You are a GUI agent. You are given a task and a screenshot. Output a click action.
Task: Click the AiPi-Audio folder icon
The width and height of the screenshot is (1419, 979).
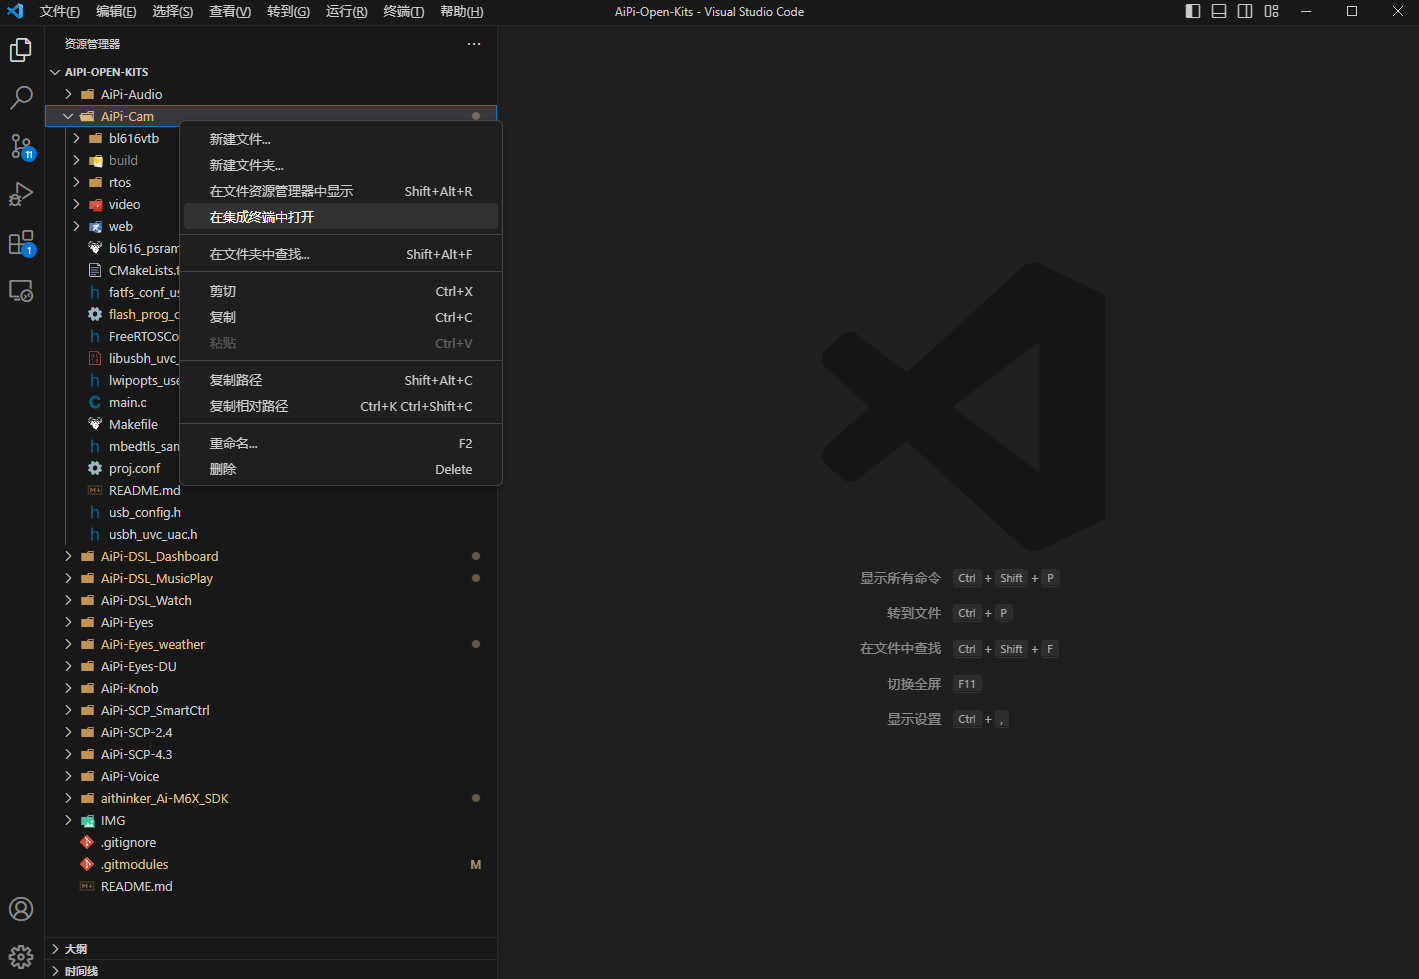pos(88,94)
